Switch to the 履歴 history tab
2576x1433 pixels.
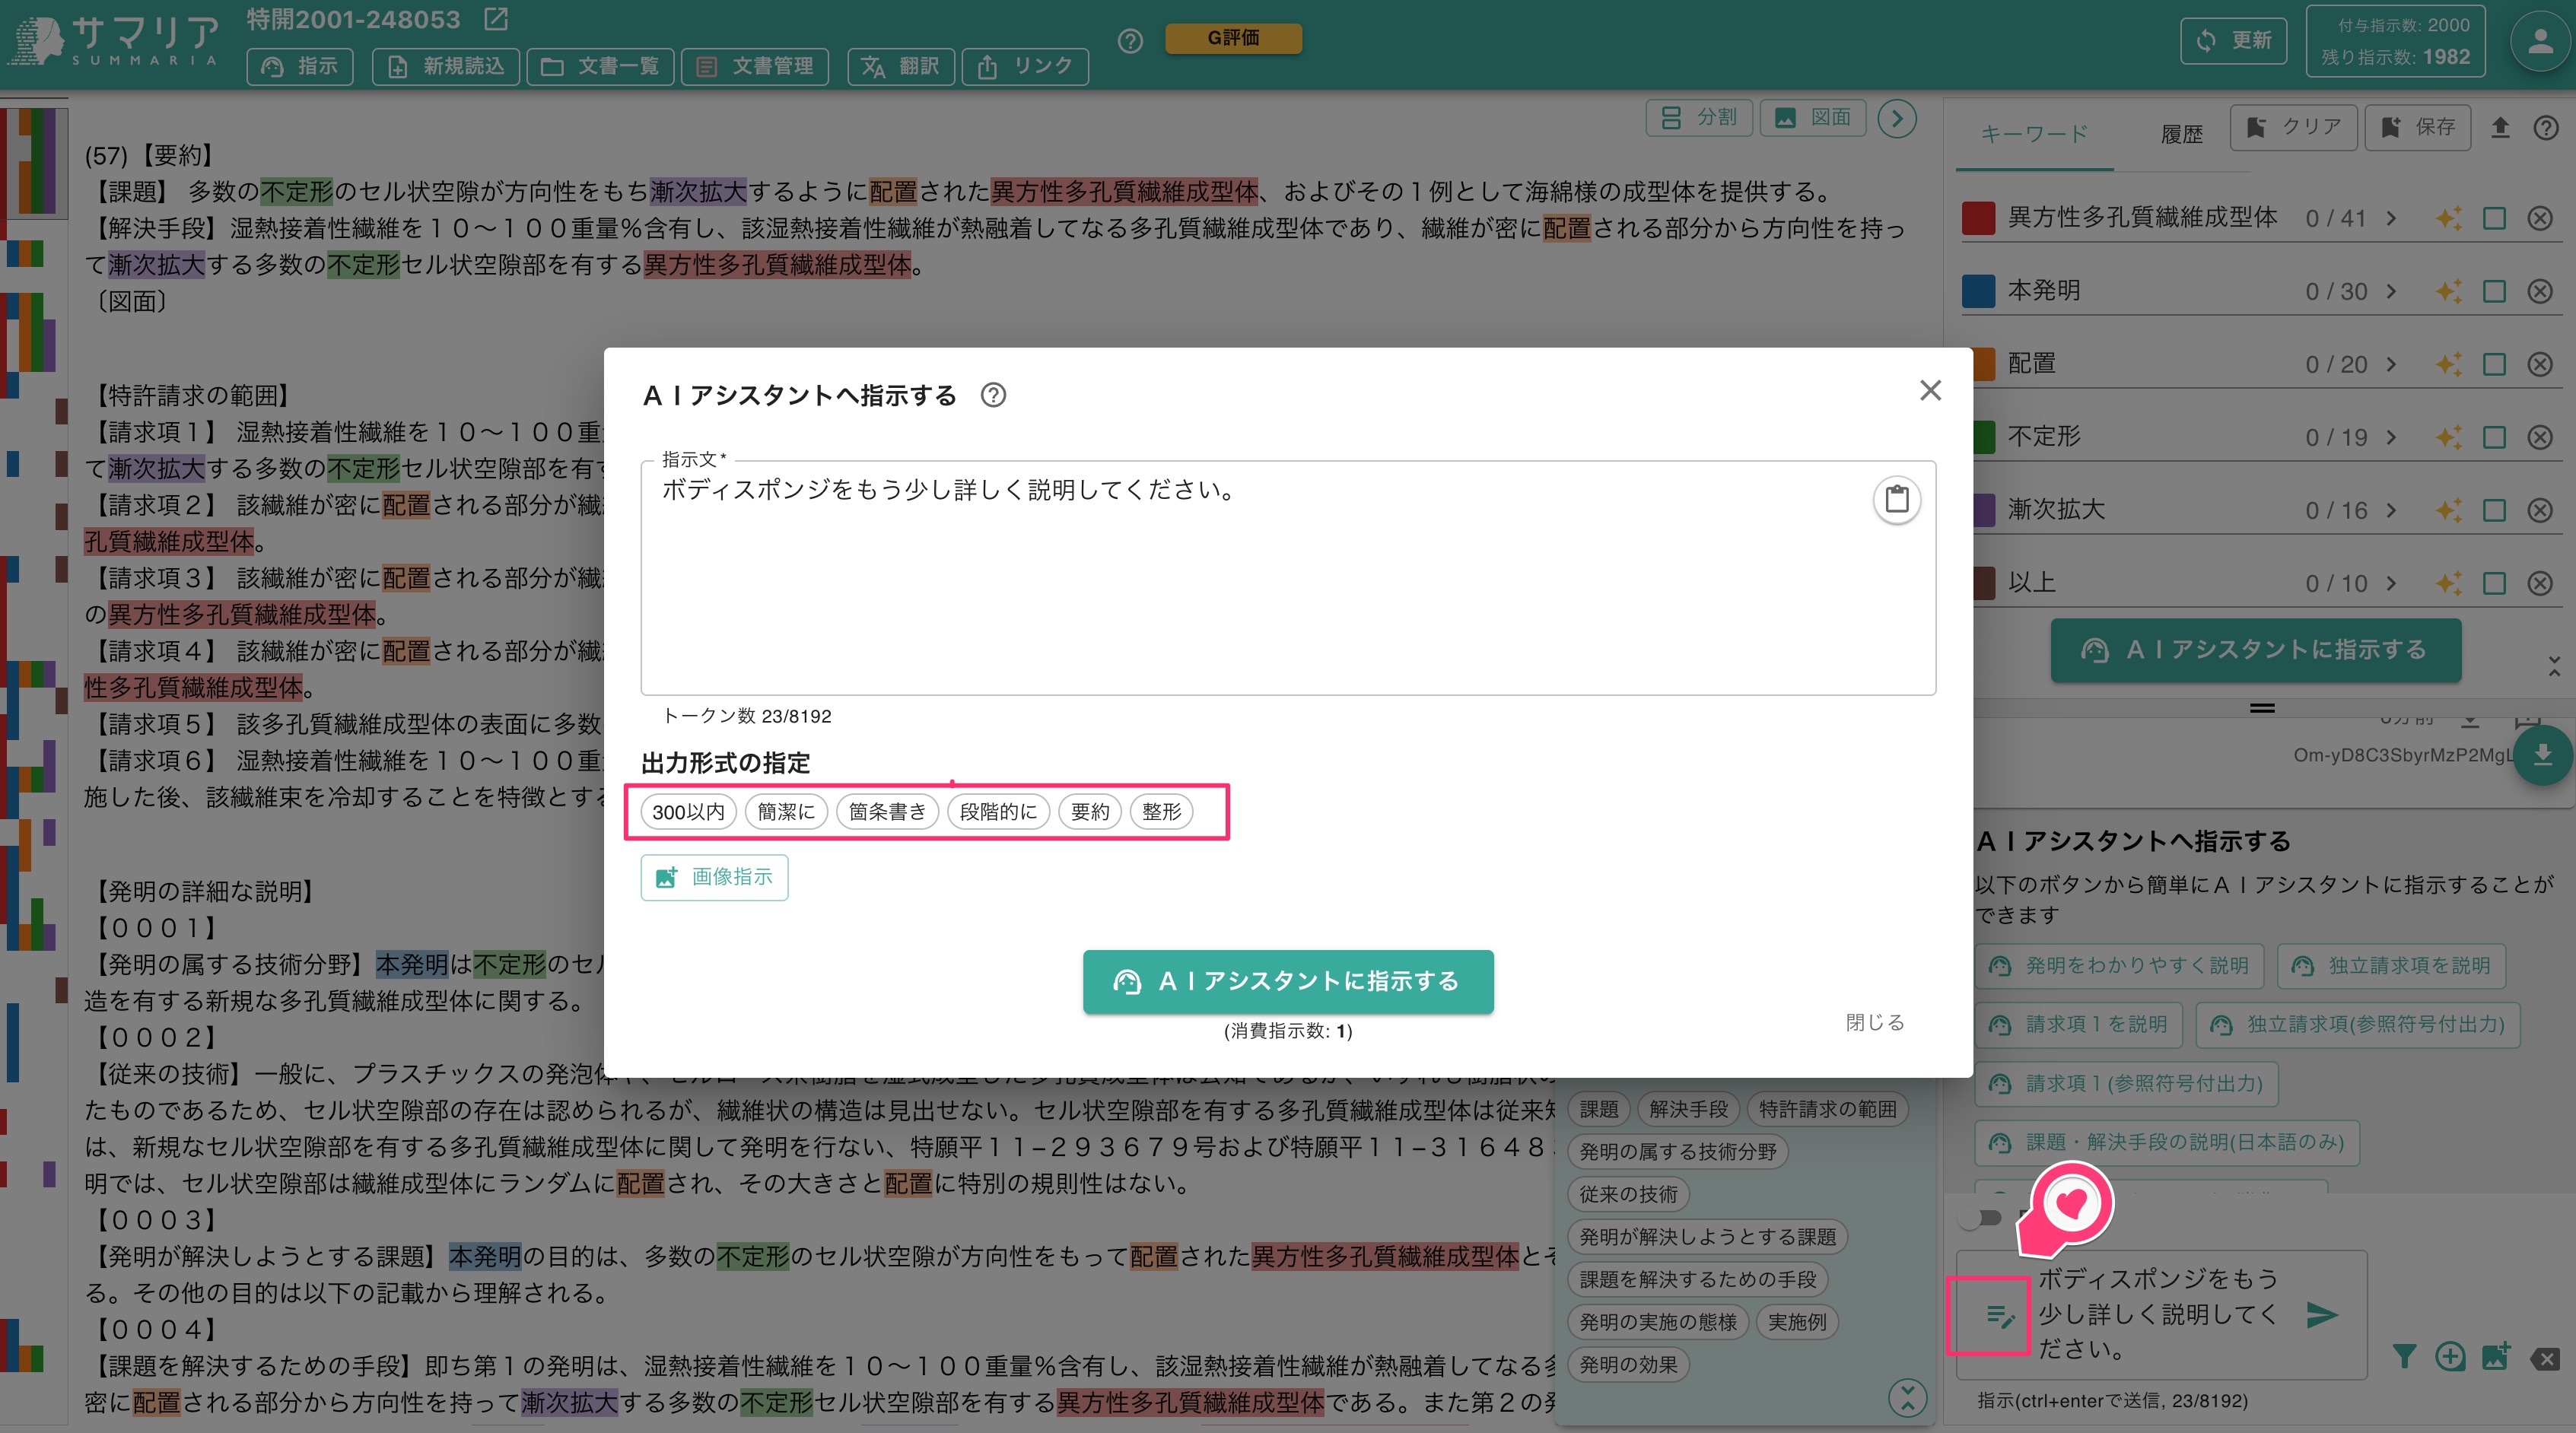pyautogui.click(x=2181, y=134)
